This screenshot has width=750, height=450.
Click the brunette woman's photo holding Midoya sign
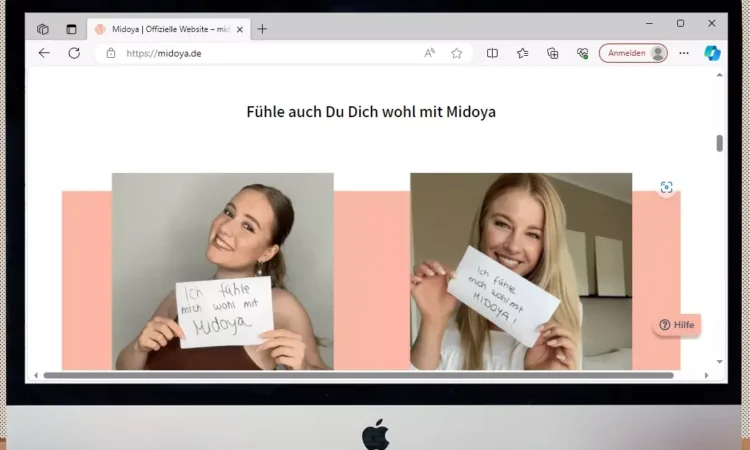point(222,271)
